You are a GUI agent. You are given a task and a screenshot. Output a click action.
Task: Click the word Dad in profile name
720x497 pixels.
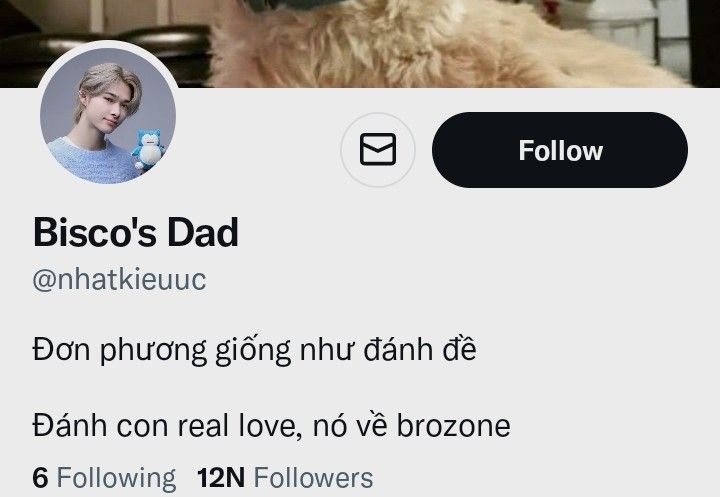click(x=202, y=233)
